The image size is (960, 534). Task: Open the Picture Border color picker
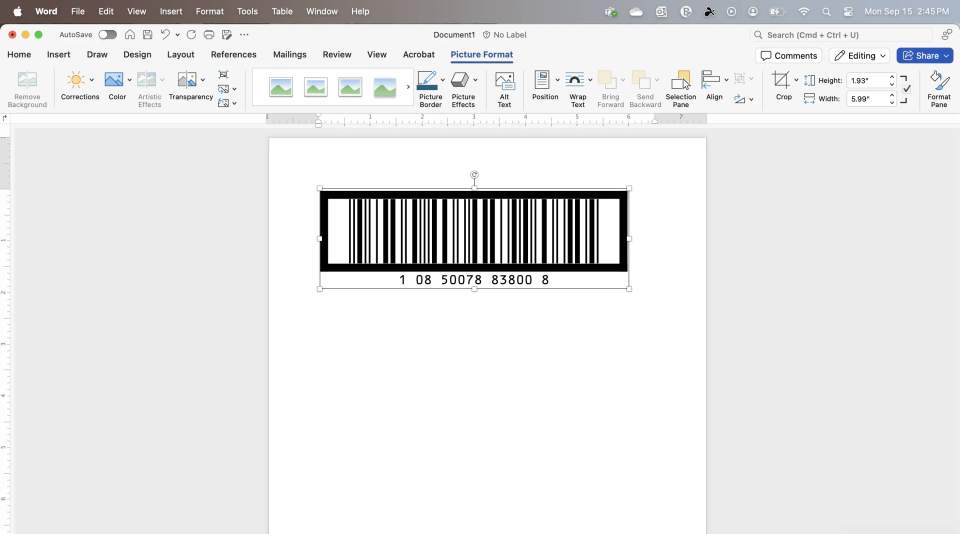click(442, 80)
